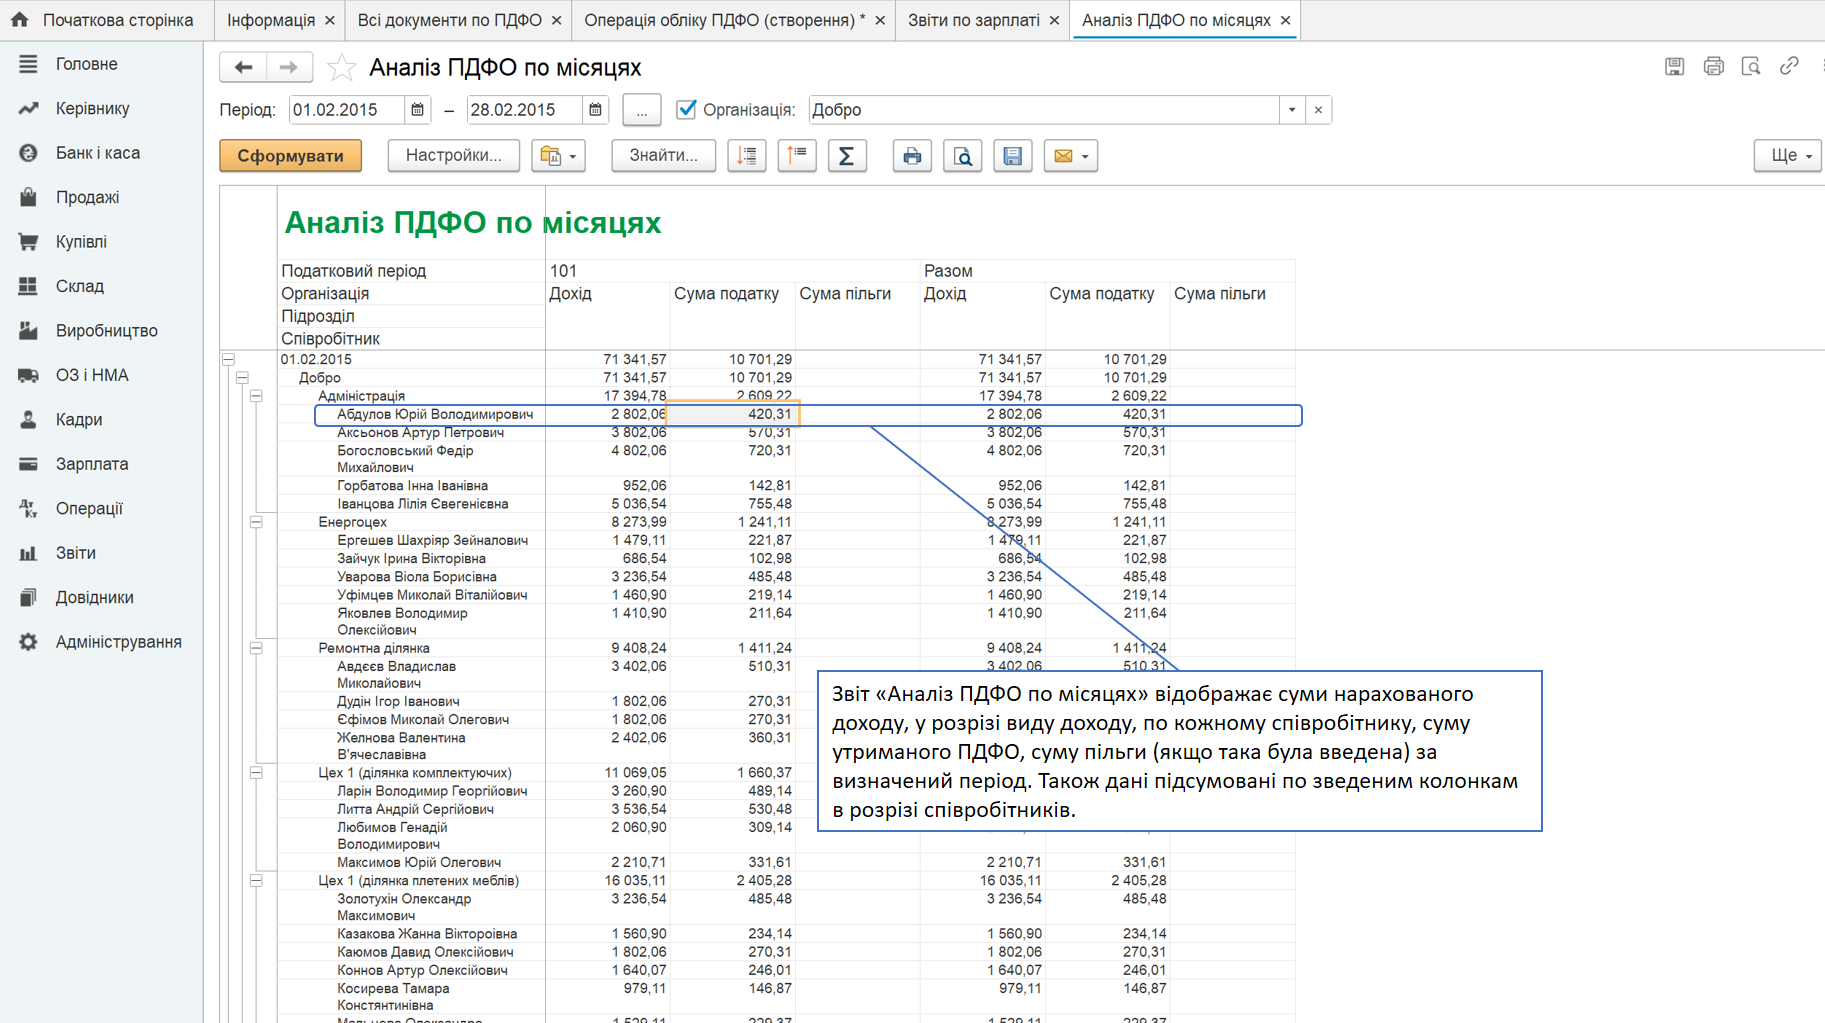Click the sigma sum icon
The image size is (1825, 1023).
coord(847,156)
